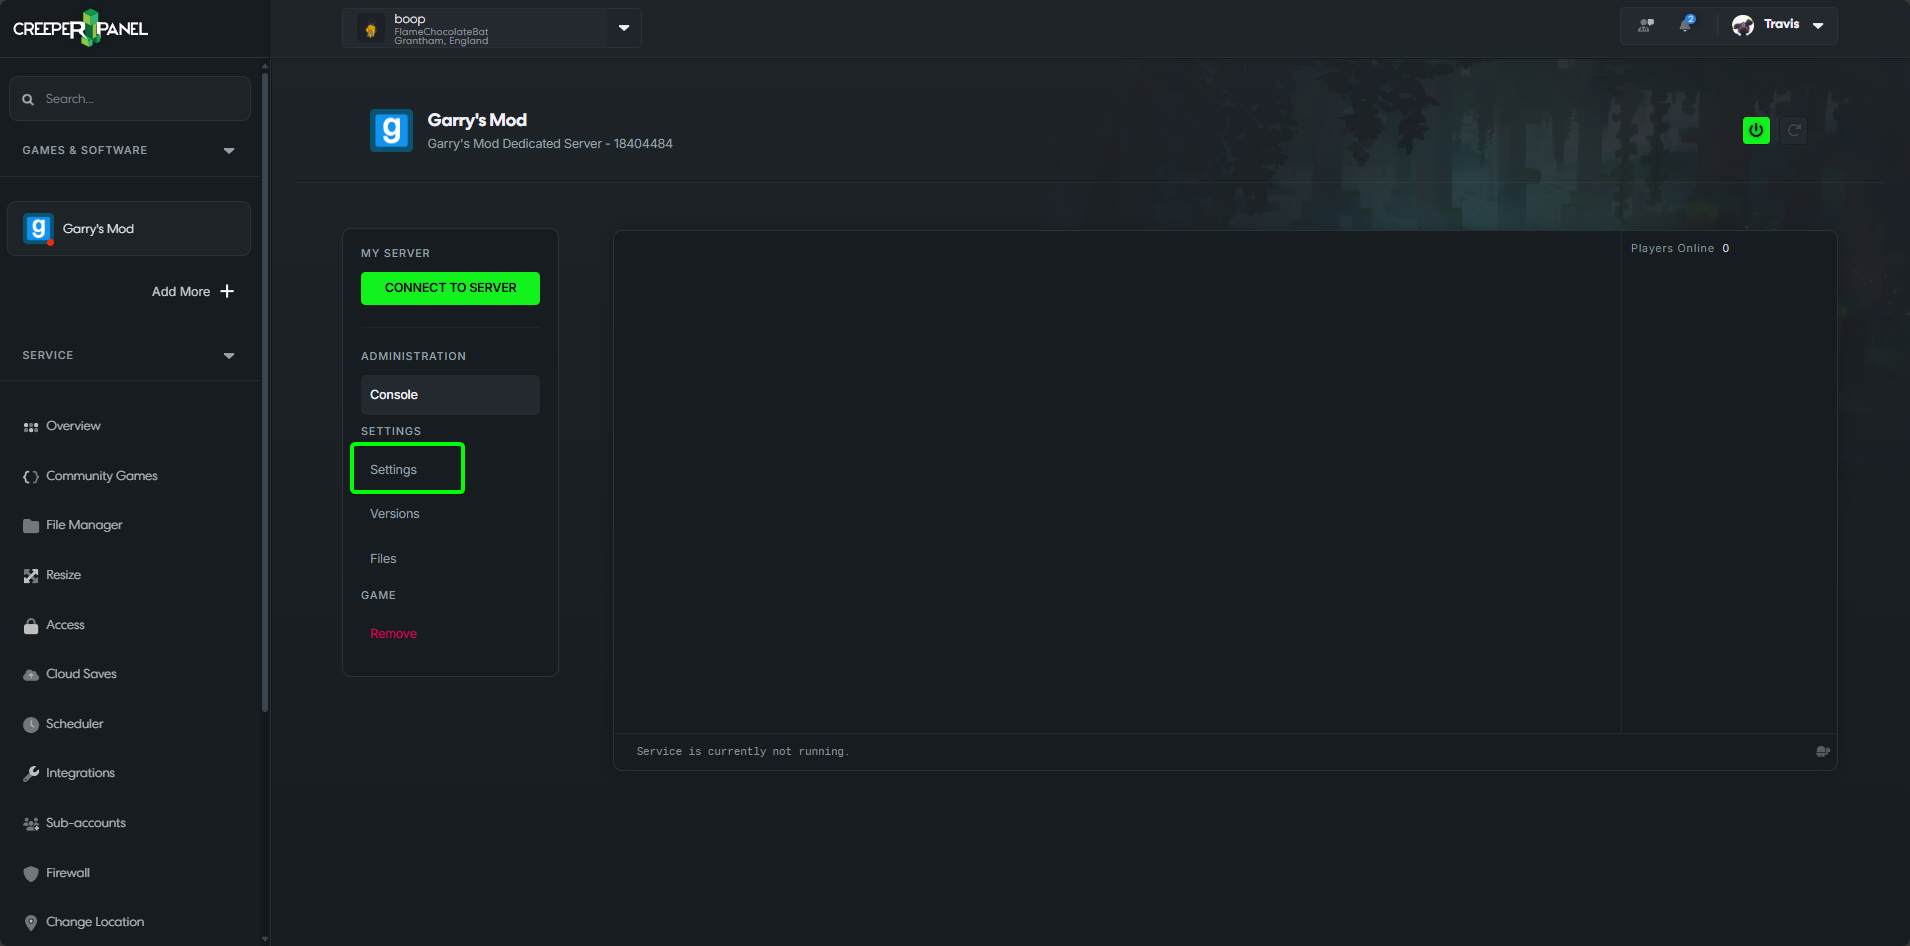Click the large Garry's Mod header logo
This screenshot has width=1910, height=946.
(392, 130)
